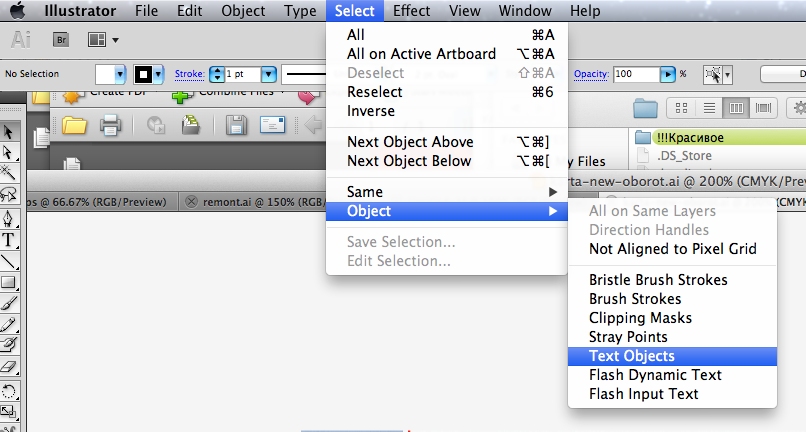Select the Direct Selection tool

coord(9,151)
